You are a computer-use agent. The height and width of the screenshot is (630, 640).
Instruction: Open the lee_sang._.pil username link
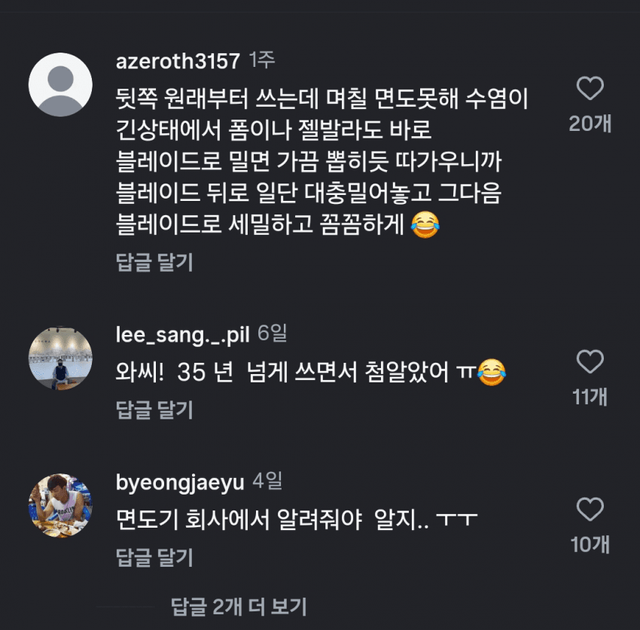coord(183,334)
